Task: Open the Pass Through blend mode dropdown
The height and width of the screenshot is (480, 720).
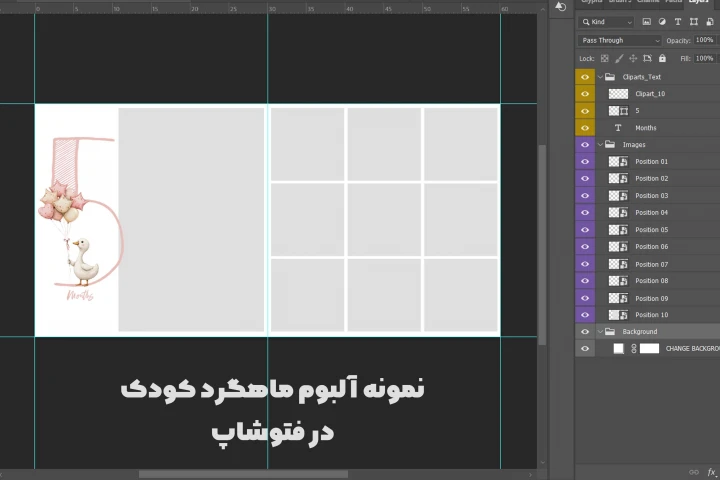Action: click(619, 40)
